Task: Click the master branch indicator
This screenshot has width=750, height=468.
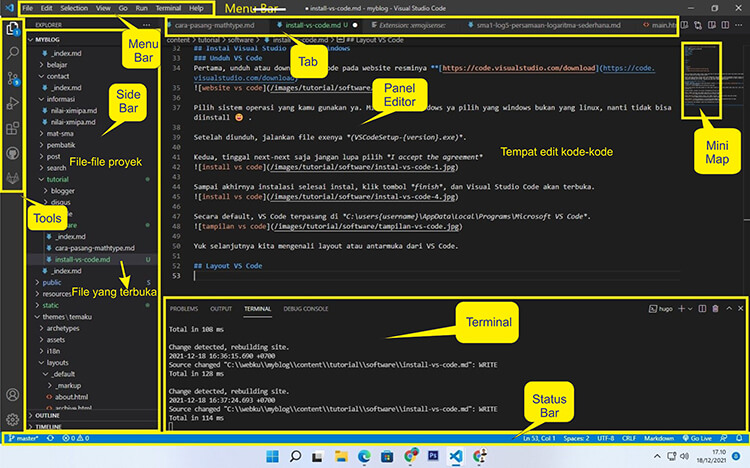Action: coord(23,438)
